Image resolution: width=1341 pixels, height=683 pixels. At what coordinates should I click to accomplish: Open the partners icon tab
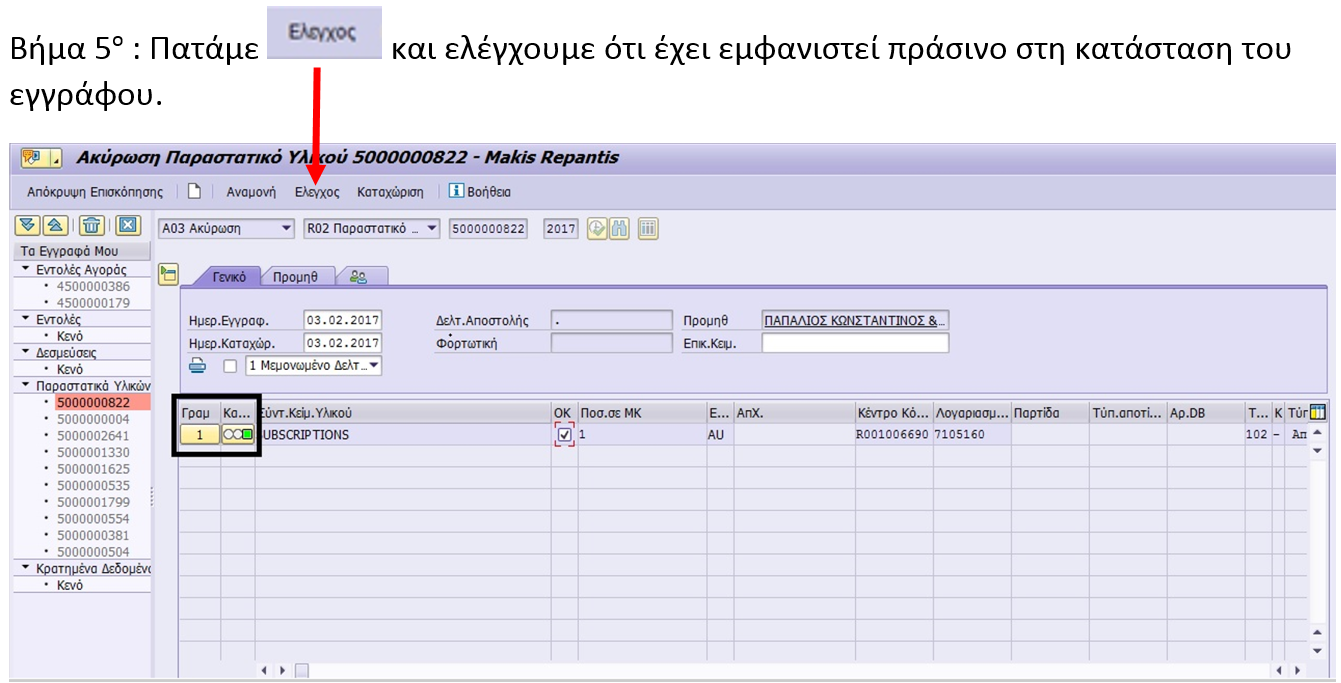(359, 277)
